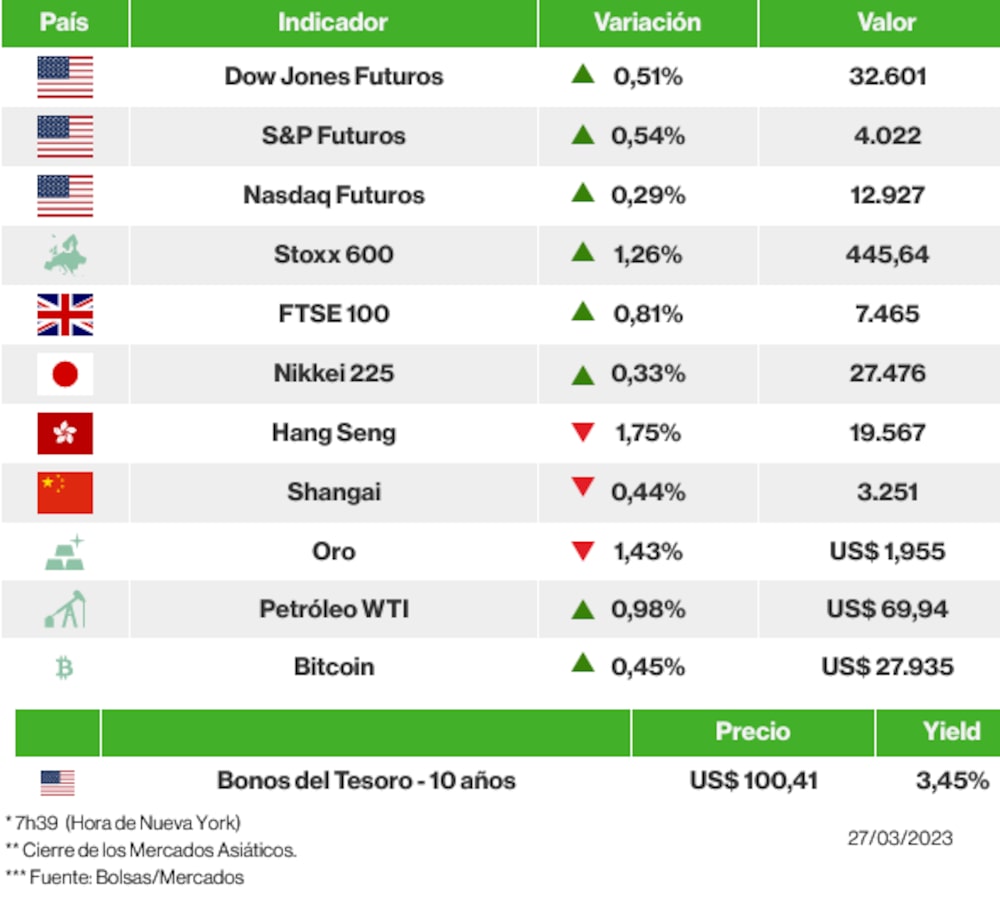Image resolution: width=1000 pixels, height=901 pixels.
Task: Click the Europe map icon
Action: pyautogui.click(x=65, y=255)
